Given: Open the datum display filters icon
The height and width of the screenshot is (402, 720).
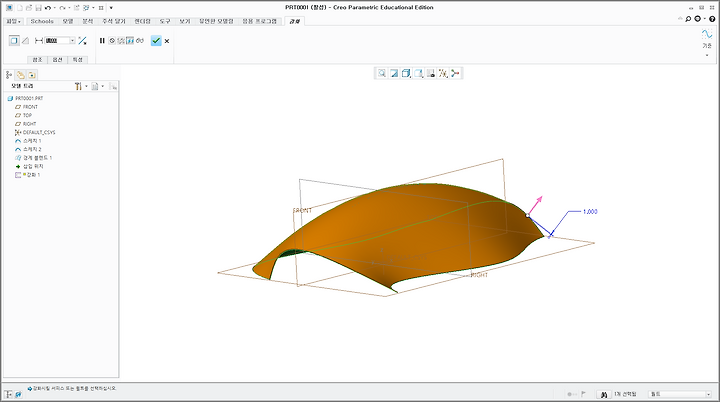Looking at the screenshot, I should pos(443,73).
